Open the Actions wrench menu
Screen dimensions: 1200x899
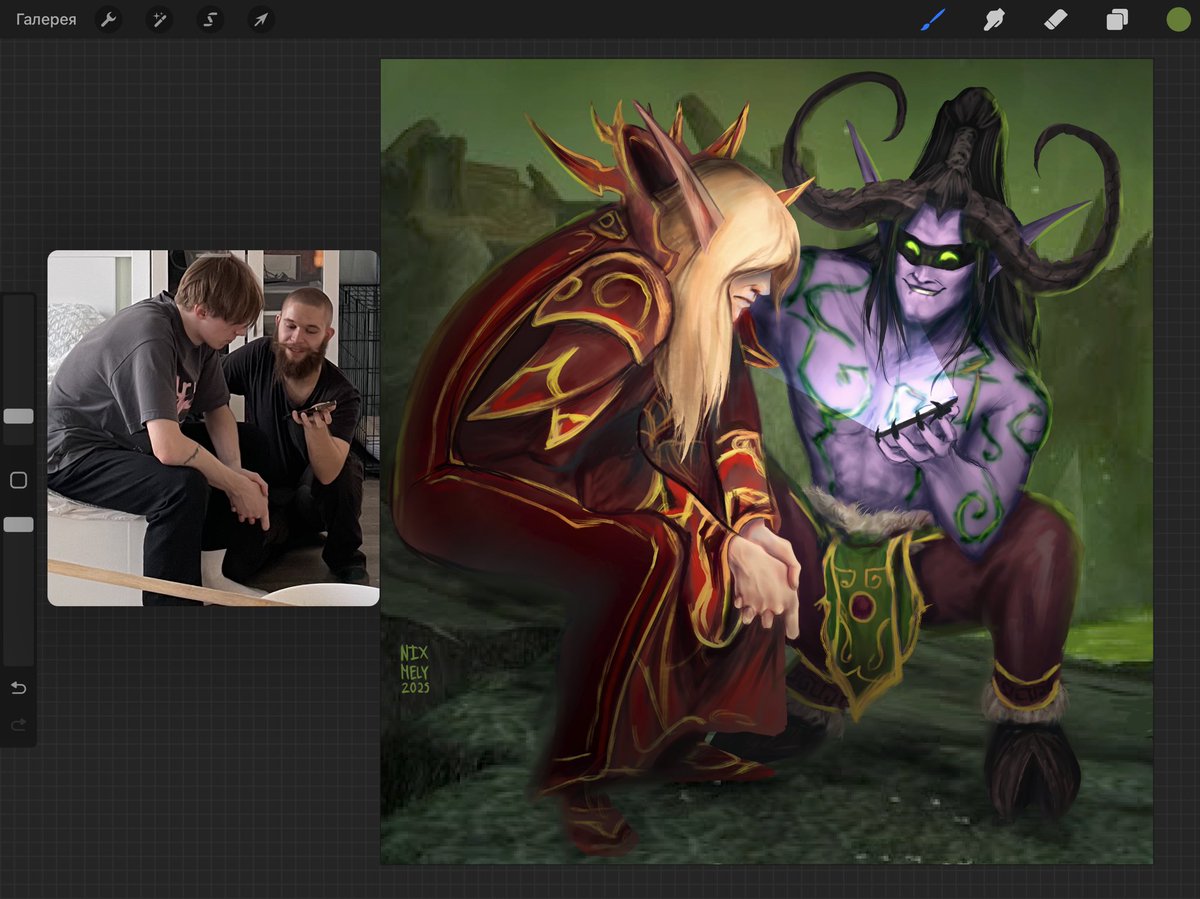(x=108, y=19)
